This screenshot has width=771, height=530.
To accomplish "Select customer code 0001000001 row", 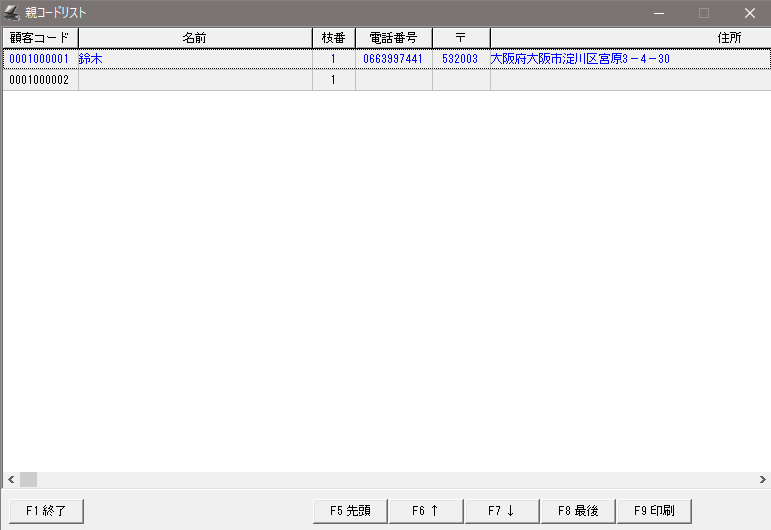I will click(x=39, y=59).
